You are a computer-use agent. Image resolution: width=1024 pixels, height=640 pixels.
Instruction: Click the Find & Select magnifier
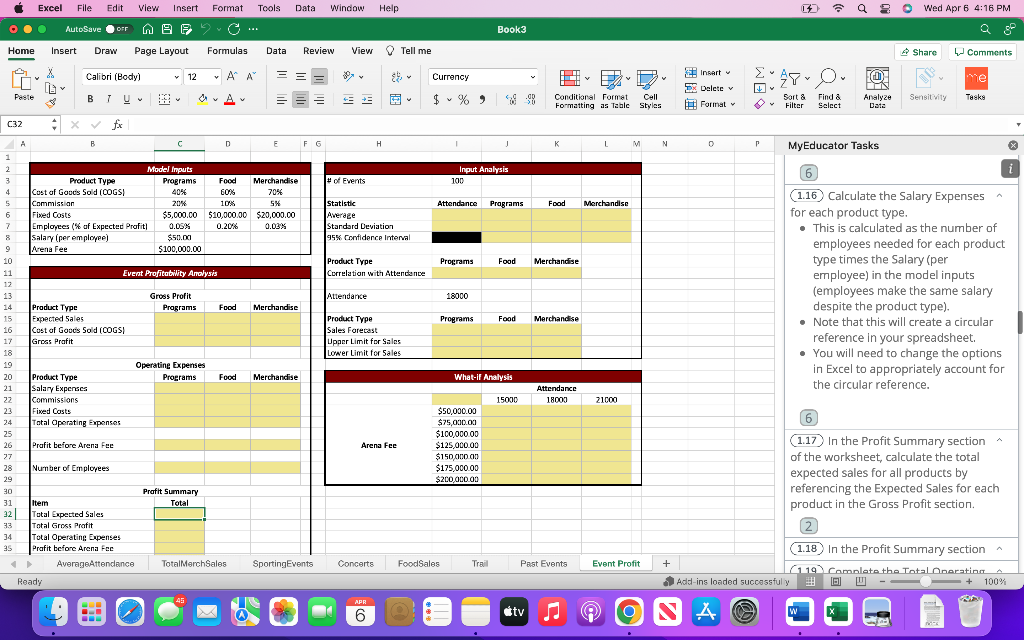click(x=826, y=78)
